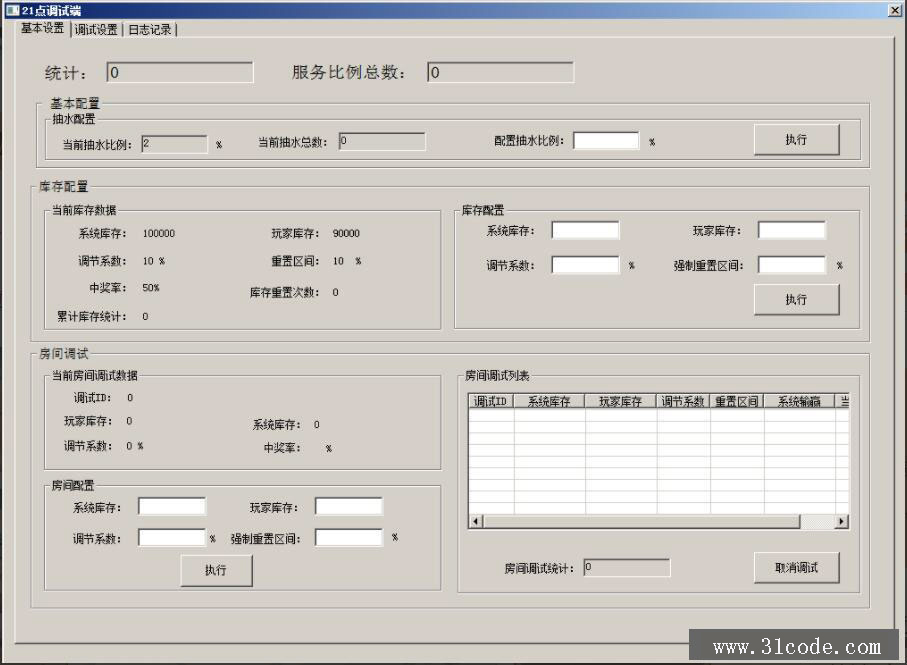This screenshot has height=665, width=907.
Task: Click 玩家库存 field in 库存配置 panel
Action: click(791, 231)
